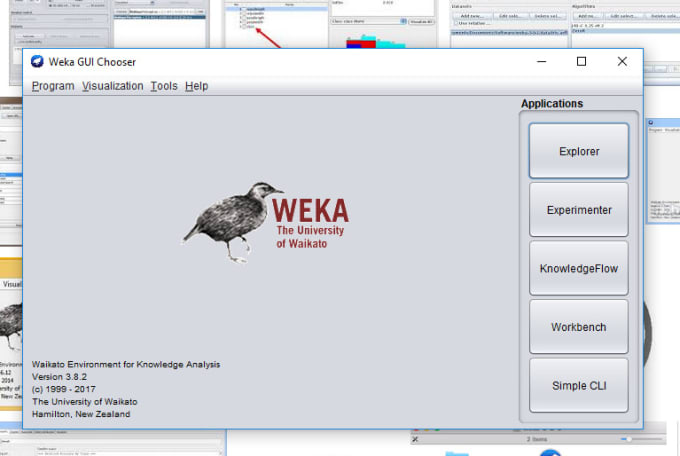This screenshot has height=456, width=680.
Task: Click the 'Hamilton, New Zealand' text
Action: (x=81, y=414)
